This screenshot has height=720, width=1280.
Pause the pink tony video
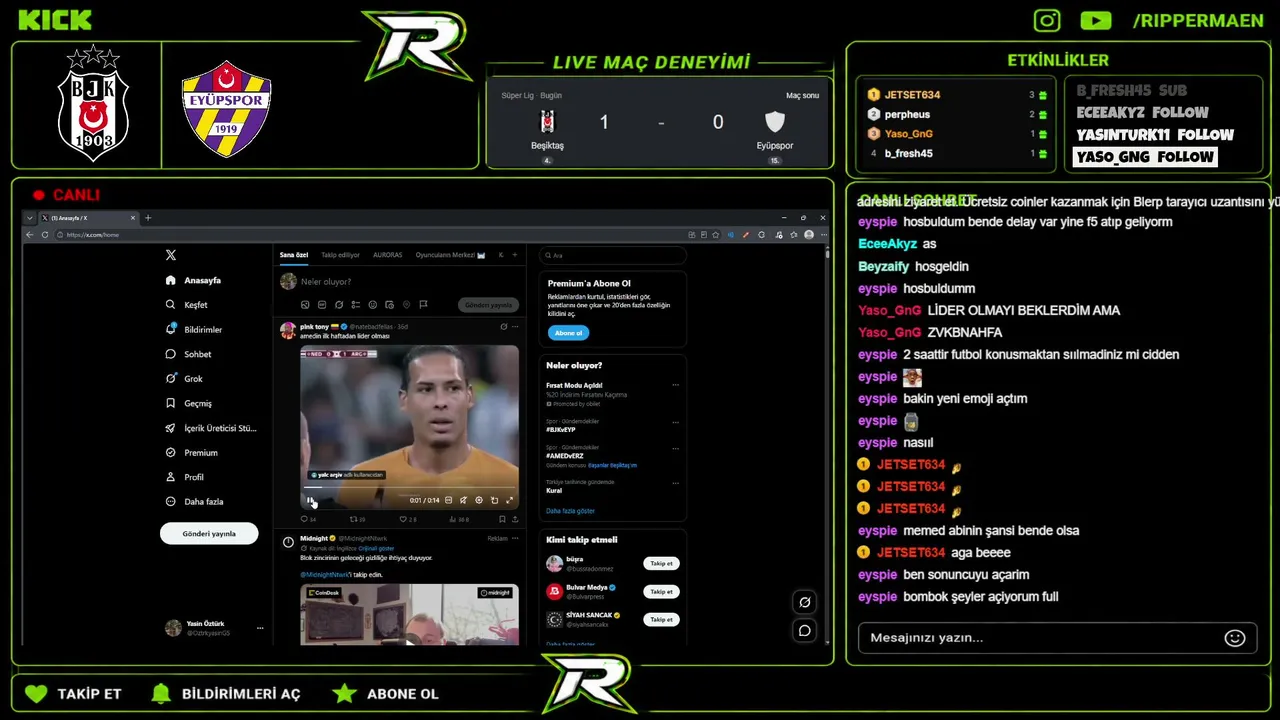click(310, 500)
